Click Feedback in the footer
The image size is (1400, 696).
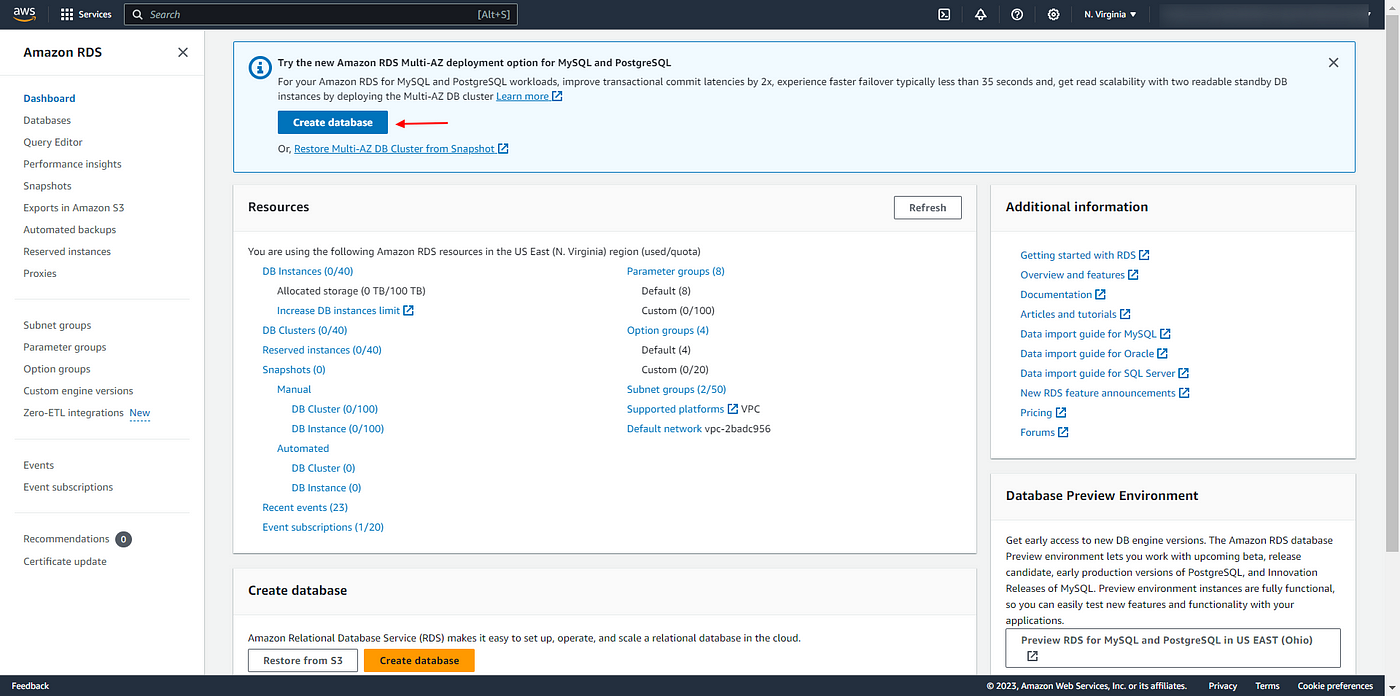(30, 686)
